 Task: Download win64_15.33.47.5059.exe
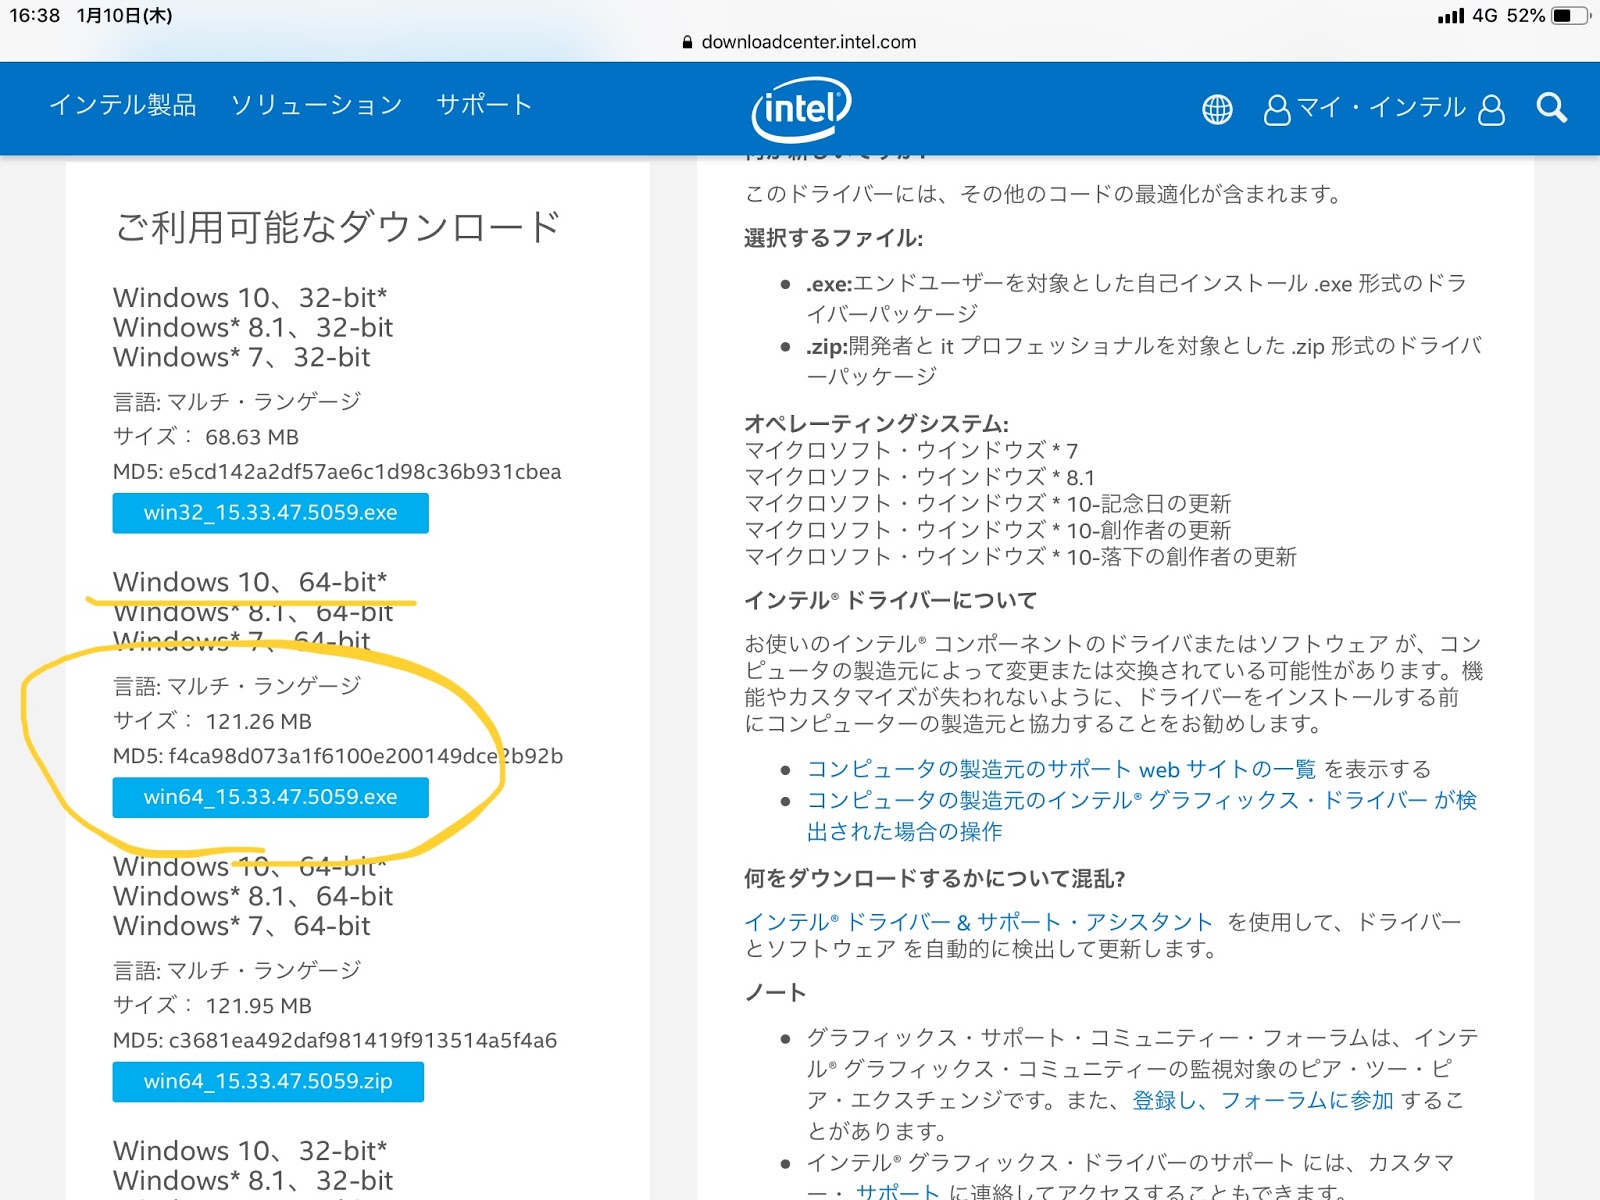coord(271,797)
